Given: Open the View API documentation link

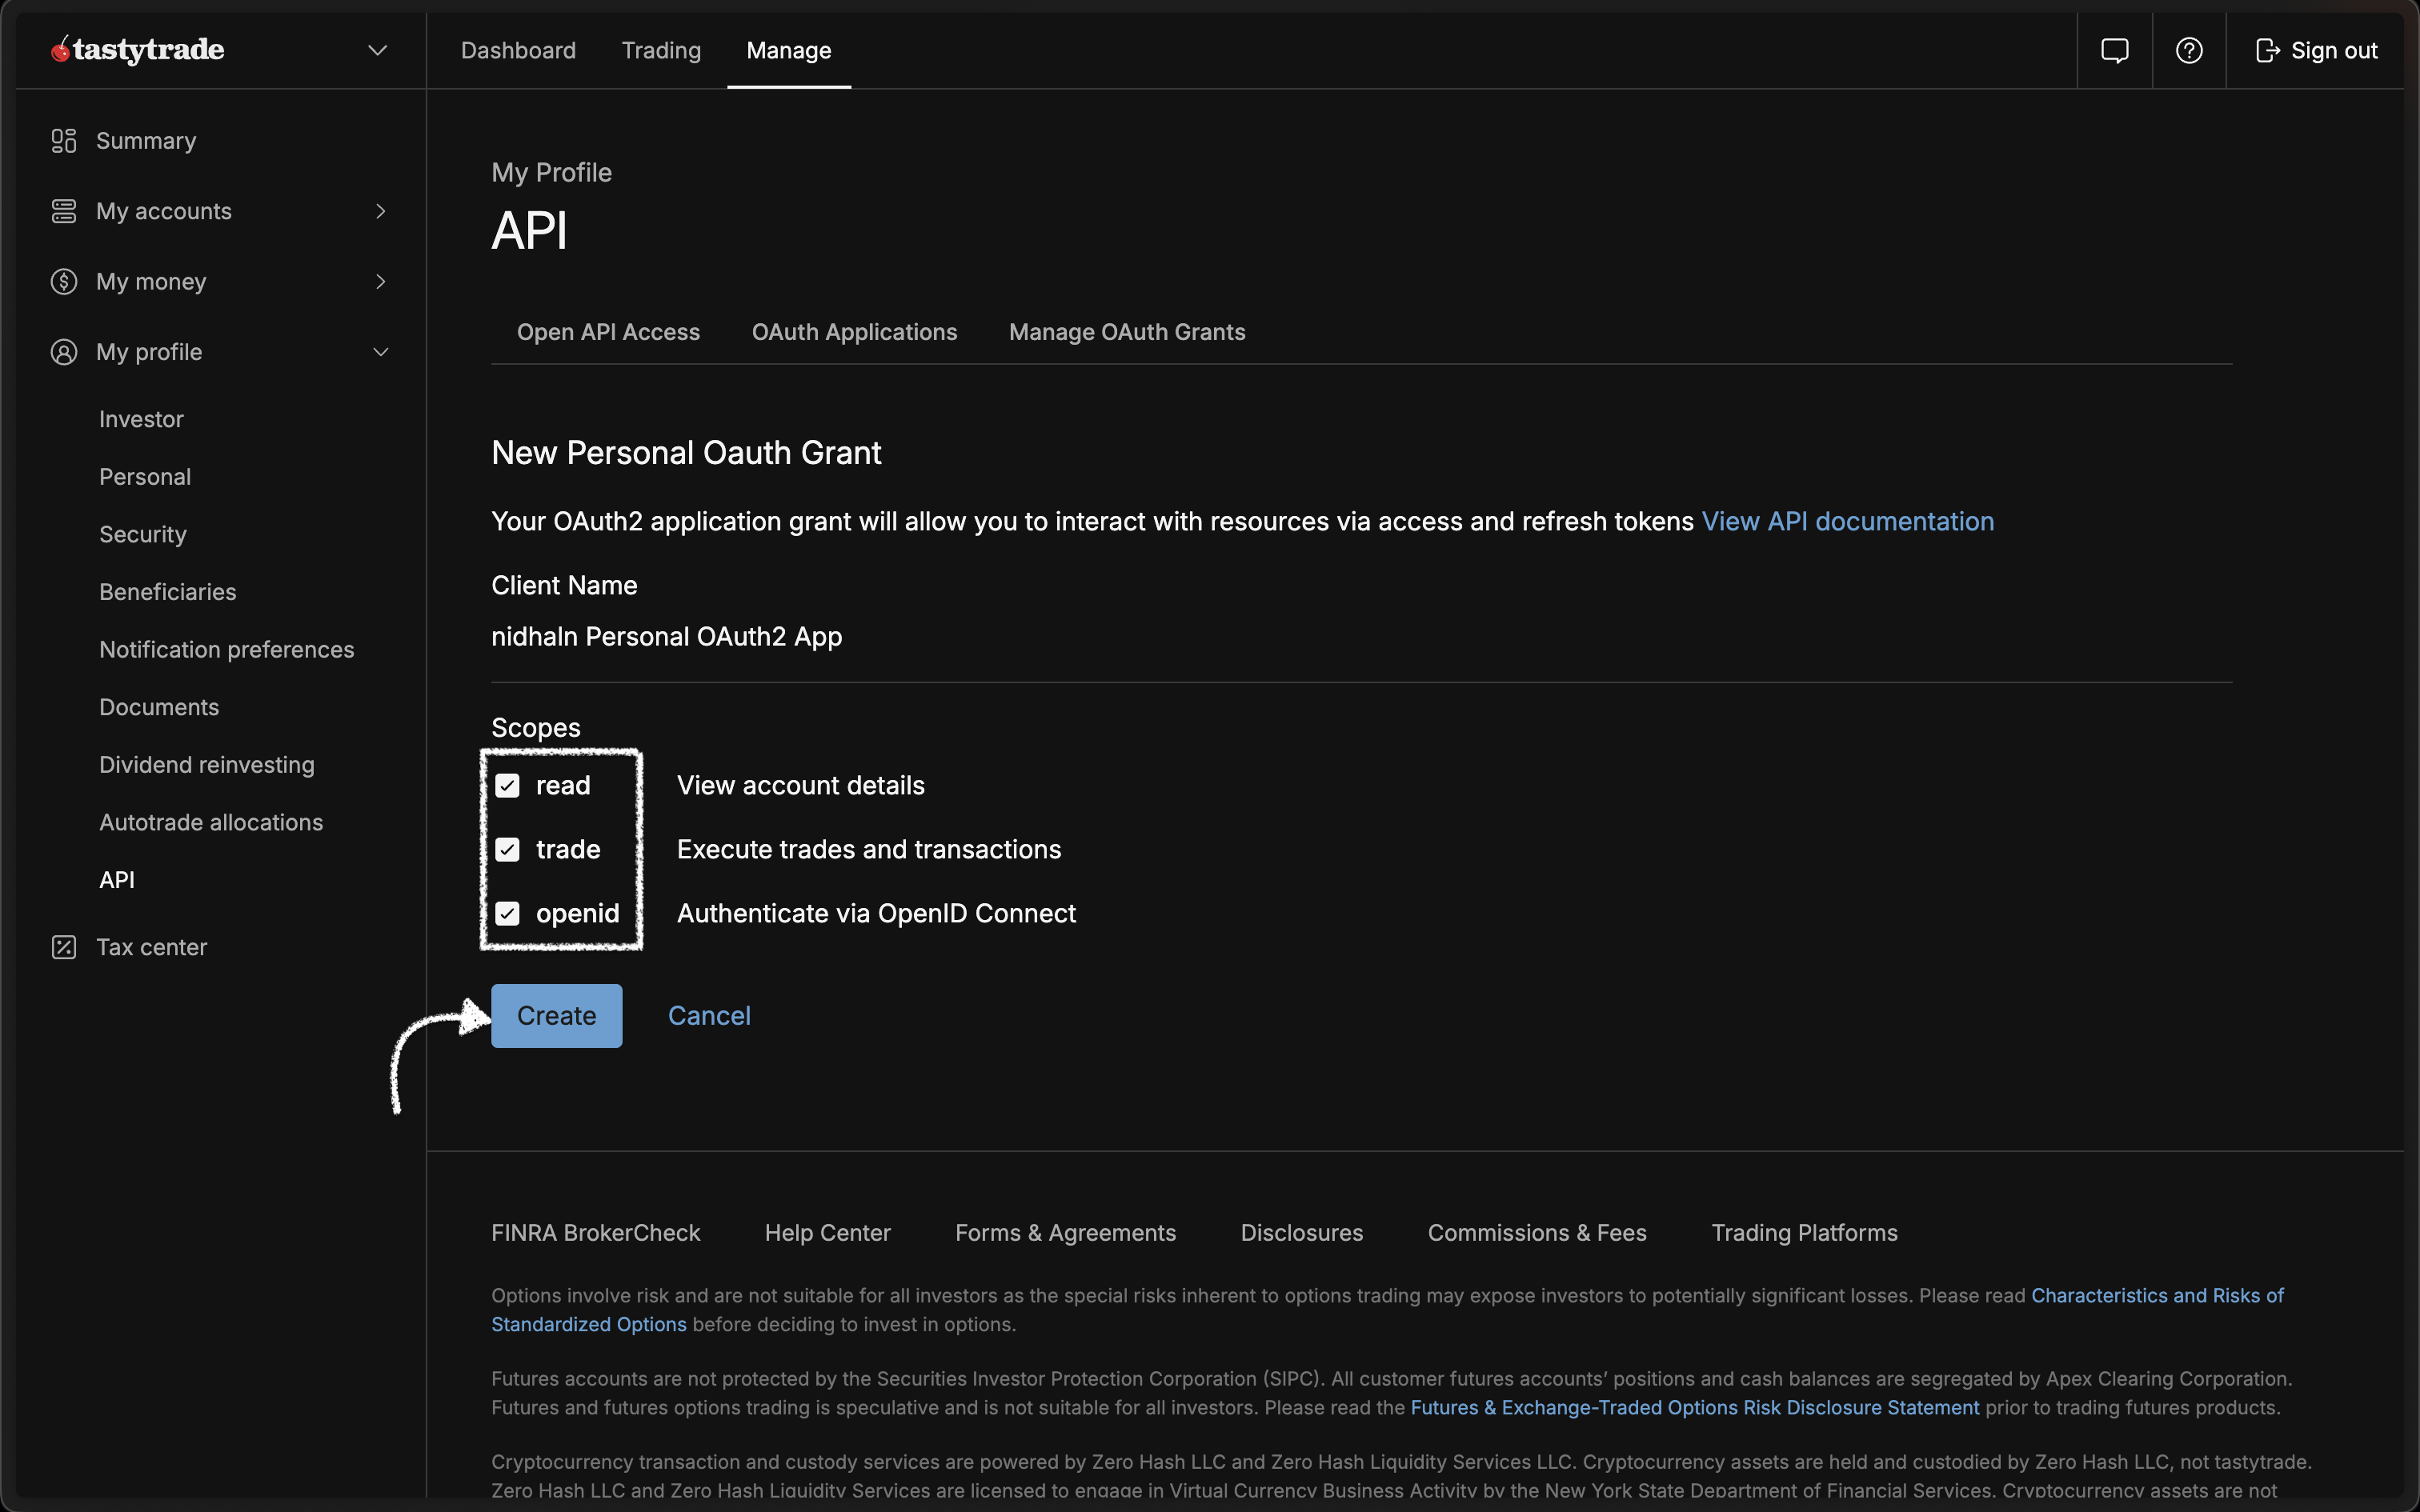Looking at the screenshot, I should 1847,522.
